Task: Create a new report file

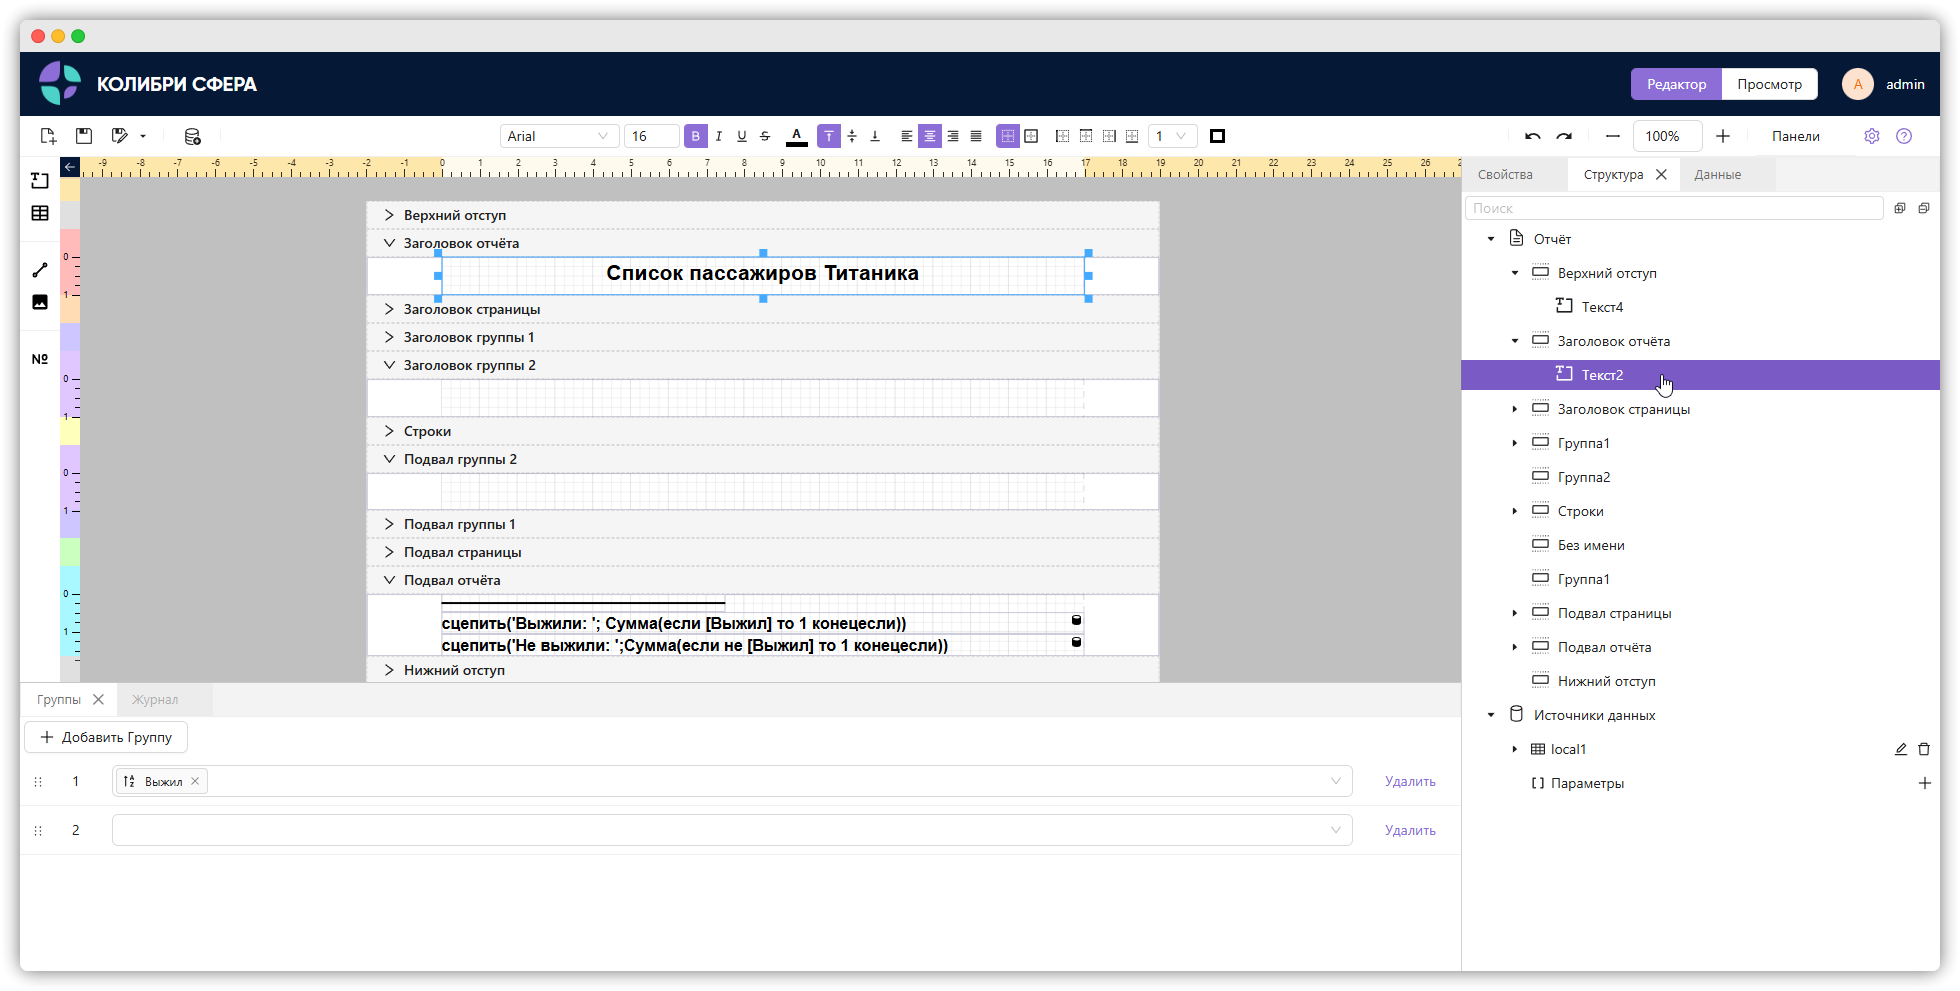Action: pyautogui.click(x=48, y=136)
